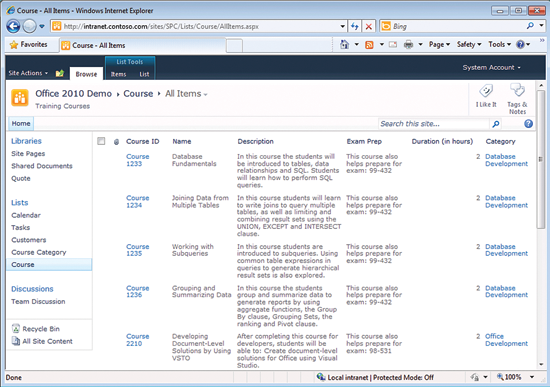Open Site Actions menu

click(x=28, y=73)
